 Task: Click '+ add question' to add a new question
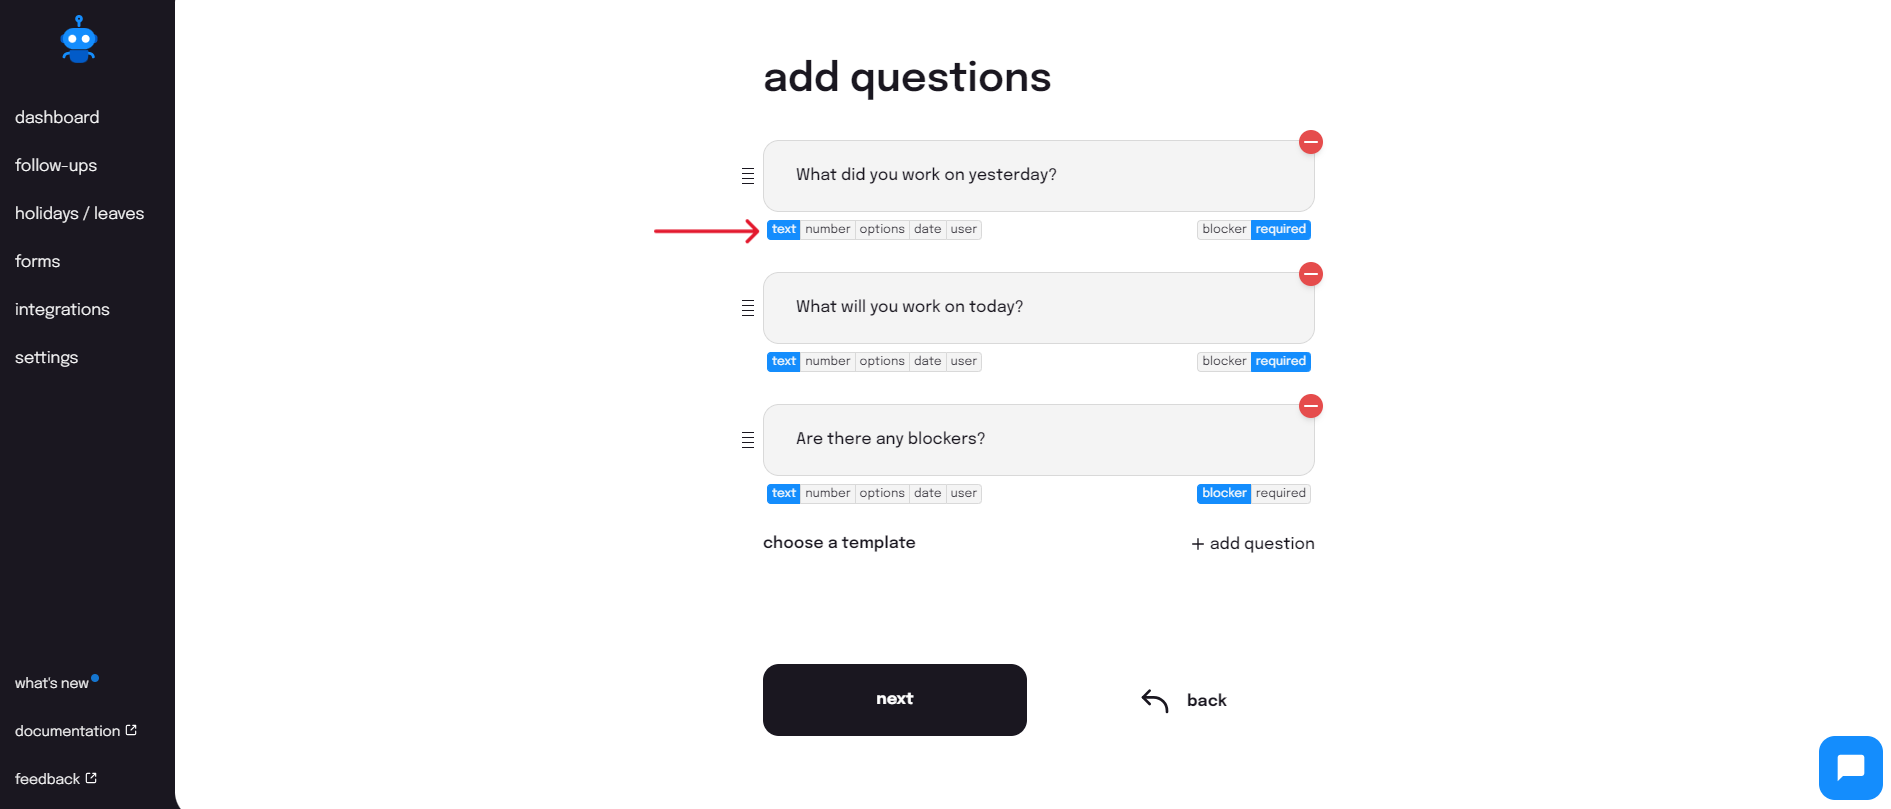click(x=1252, y=543)
